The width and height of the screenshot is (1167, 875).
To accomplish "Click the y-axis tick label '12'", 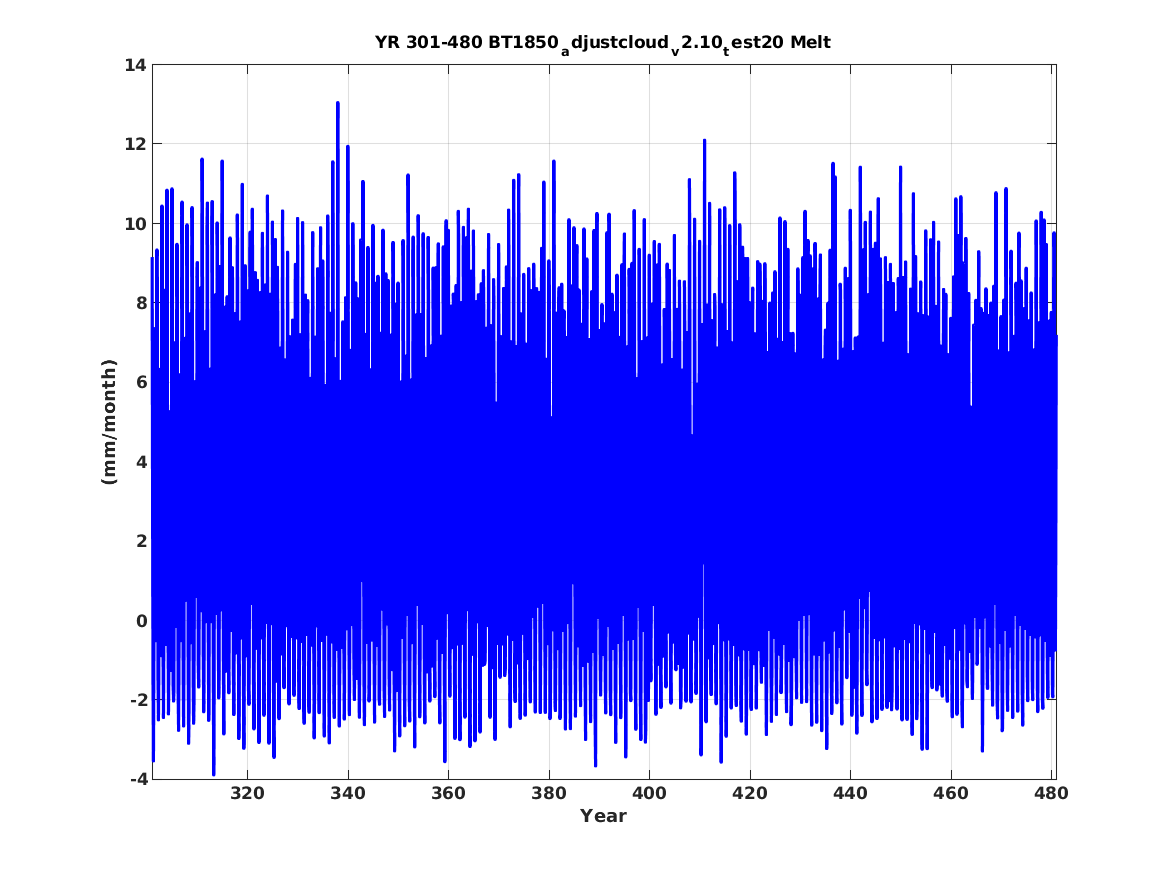I will (135, 144).
